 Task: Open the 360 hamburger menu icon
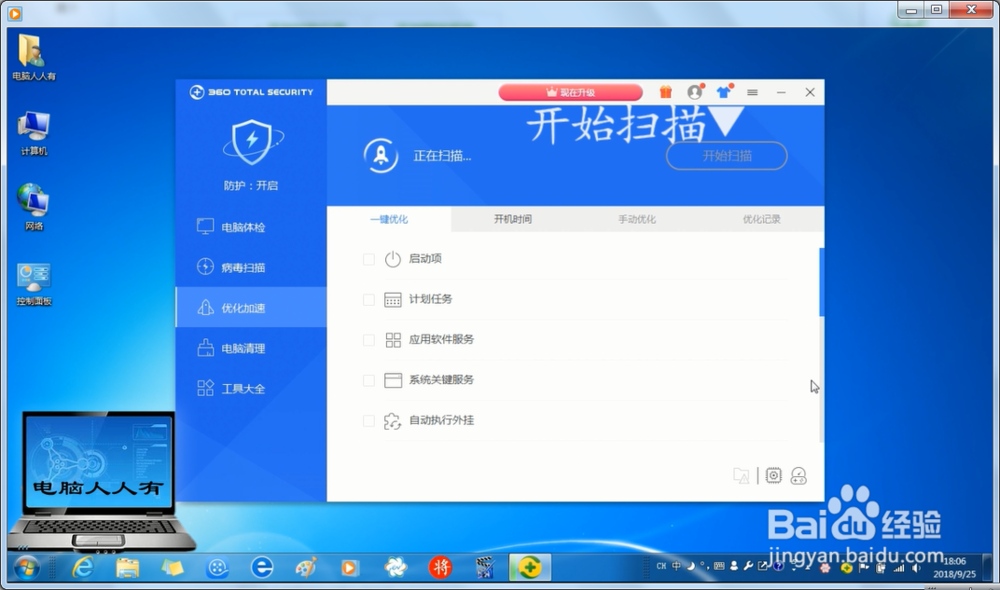pyautogui.click(x=753, y=92)
